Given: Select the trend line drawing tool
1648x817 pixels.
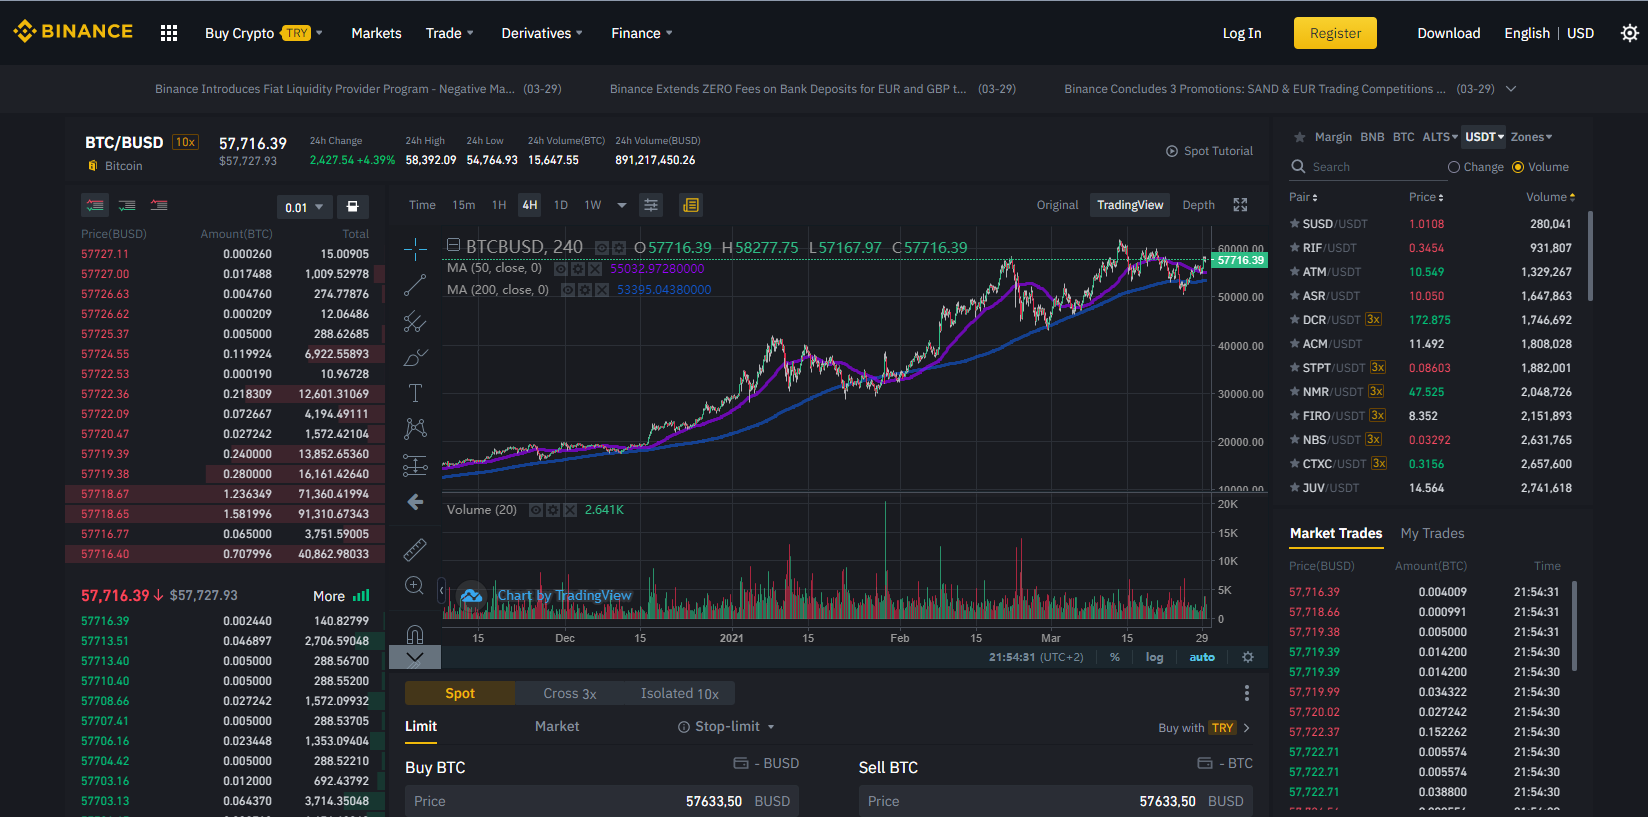Looking at the screenshot, I should 415,286.
